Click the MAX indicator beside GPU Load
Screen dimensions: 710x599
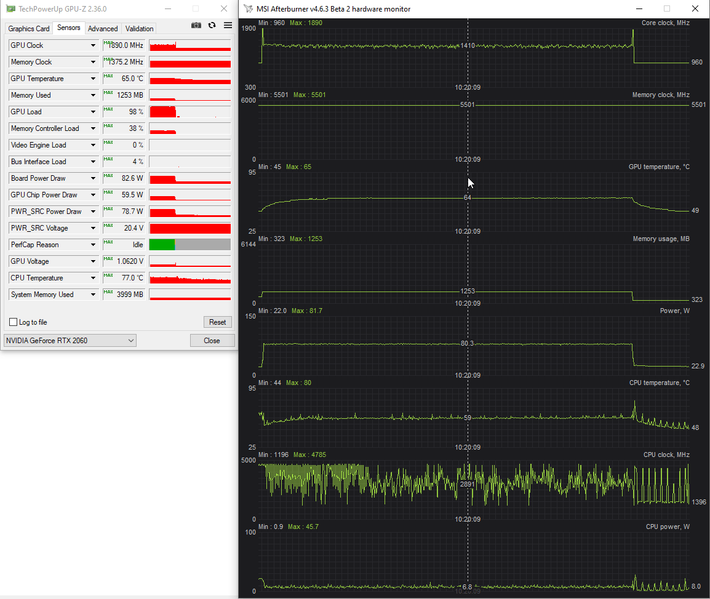pyautogui.click(x=108, y=109)
